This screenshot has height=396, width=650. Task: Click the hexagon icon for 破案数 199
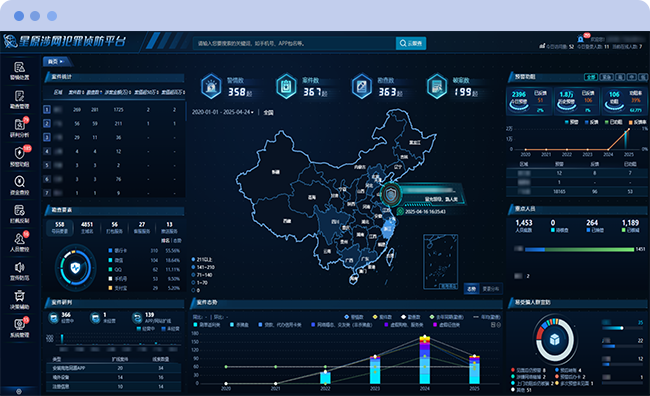click(437, 86)
